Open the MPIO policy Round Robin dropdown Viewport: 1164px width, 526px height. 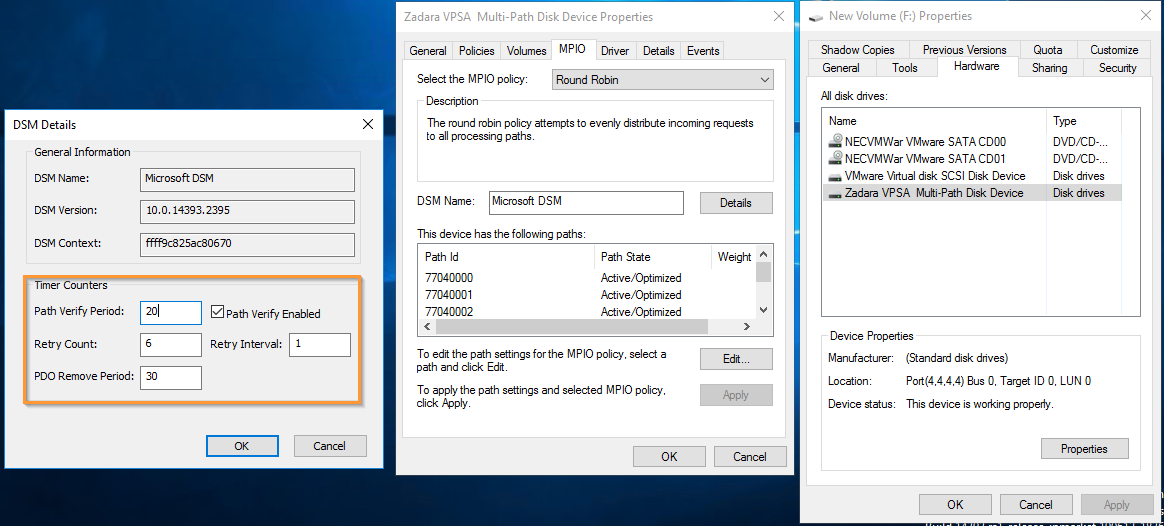click(663, 79)
